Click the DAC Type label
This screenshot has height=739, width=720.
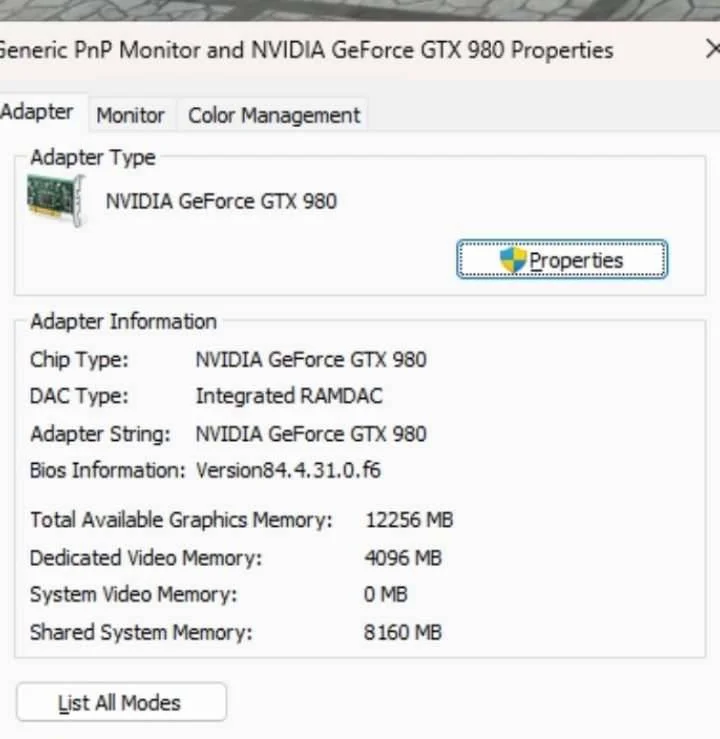pos(79,396)
